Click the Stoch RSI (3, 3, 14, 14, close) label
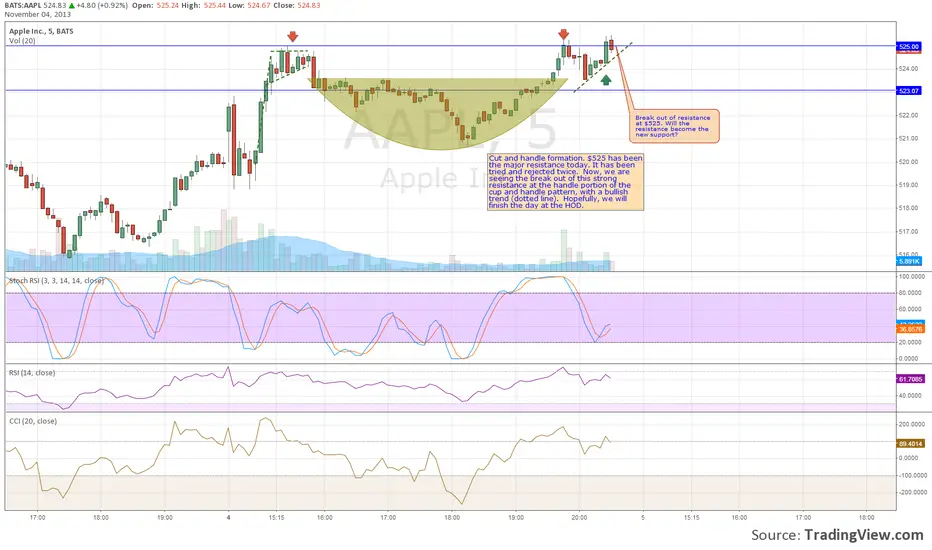The image size is (932, 550). (56, 281)
